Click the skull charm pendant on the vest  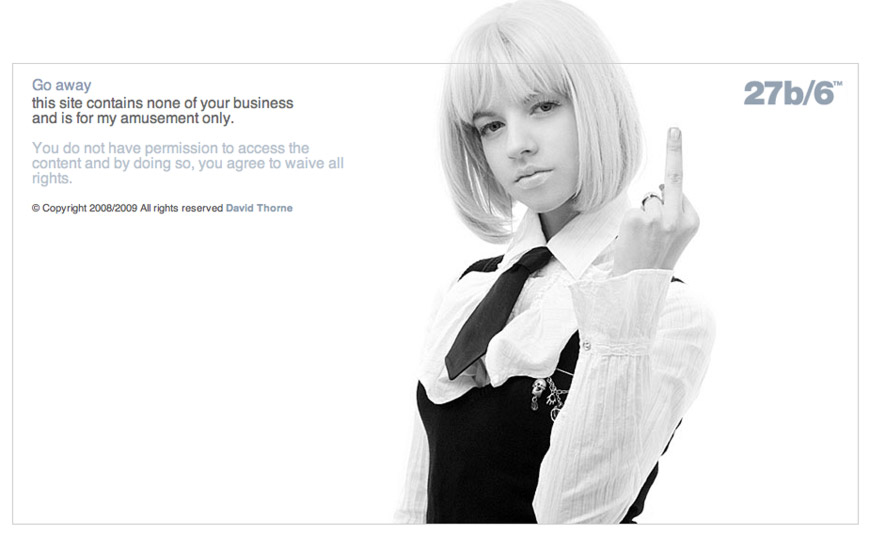(x=538, y=388)
